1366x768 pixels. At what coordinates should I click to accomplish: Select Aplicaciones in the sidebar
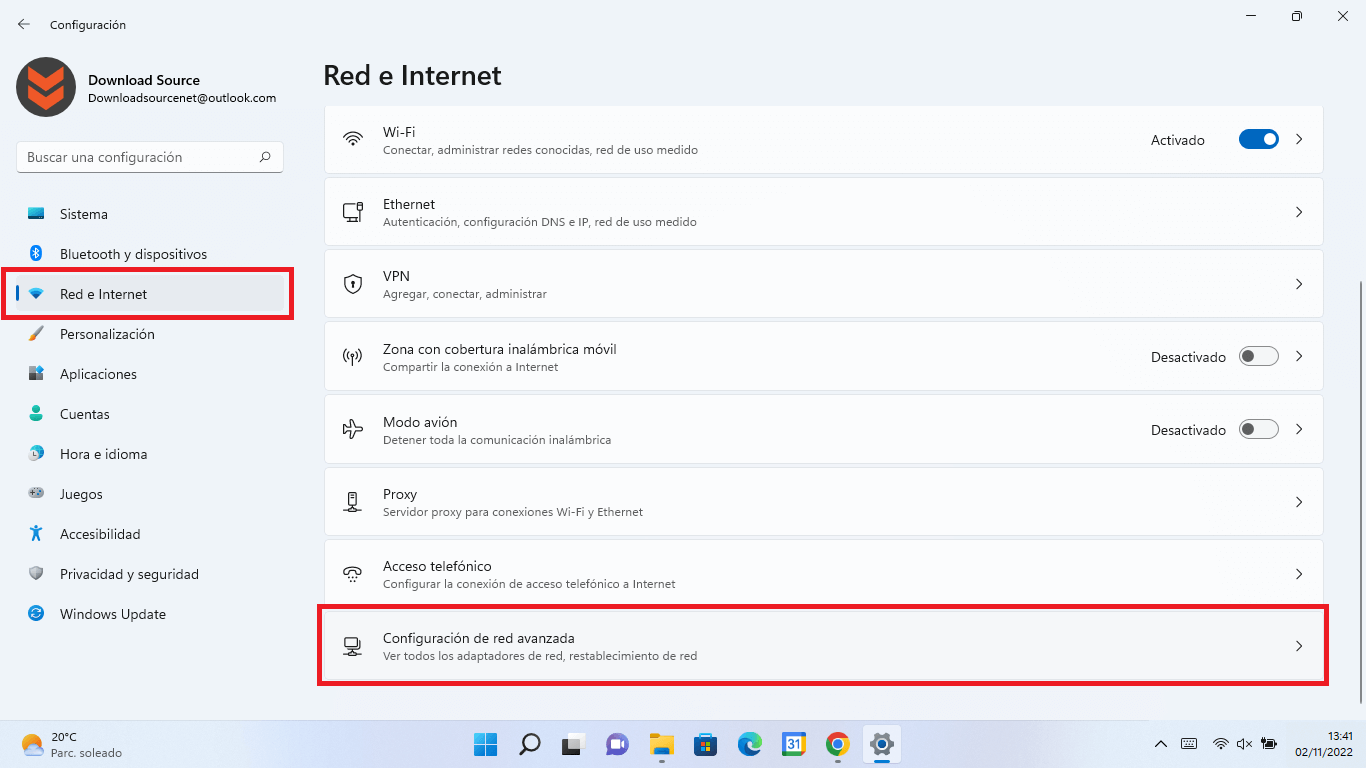(x=150, y=374)
